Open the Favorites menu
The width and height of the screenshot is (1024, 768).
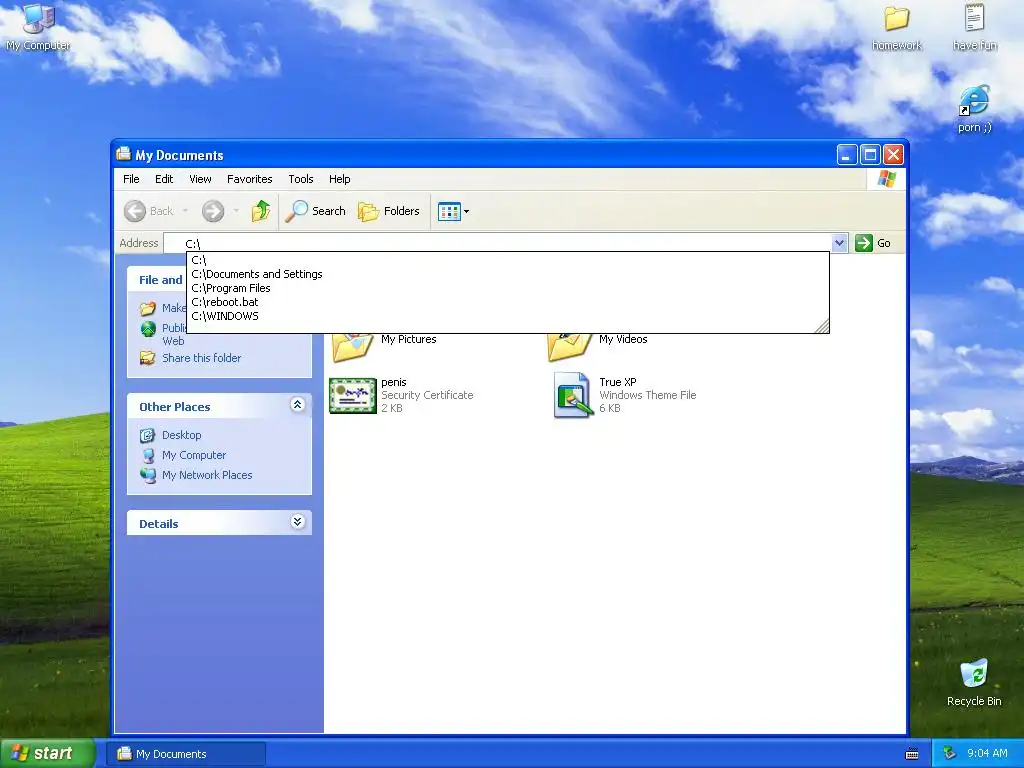coord(249,179)
